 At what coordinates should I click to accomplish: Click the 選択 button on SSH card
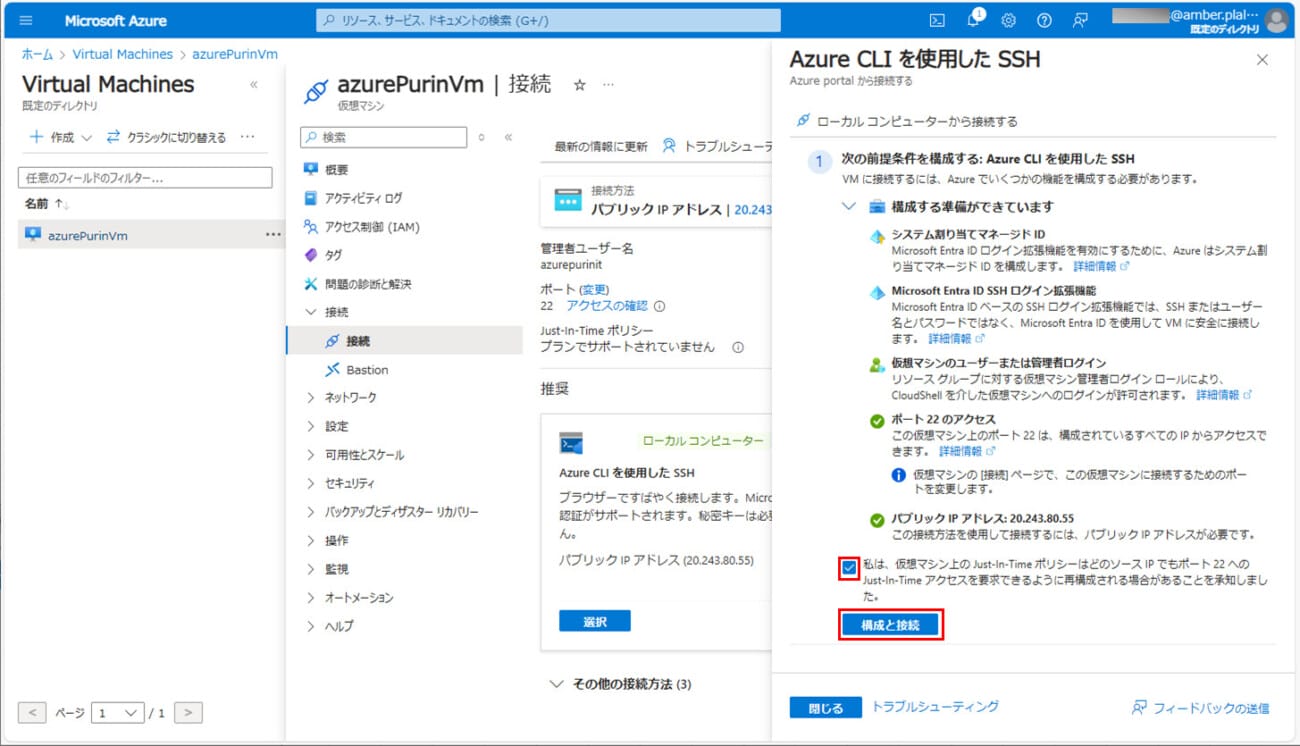tap(595, 621)
